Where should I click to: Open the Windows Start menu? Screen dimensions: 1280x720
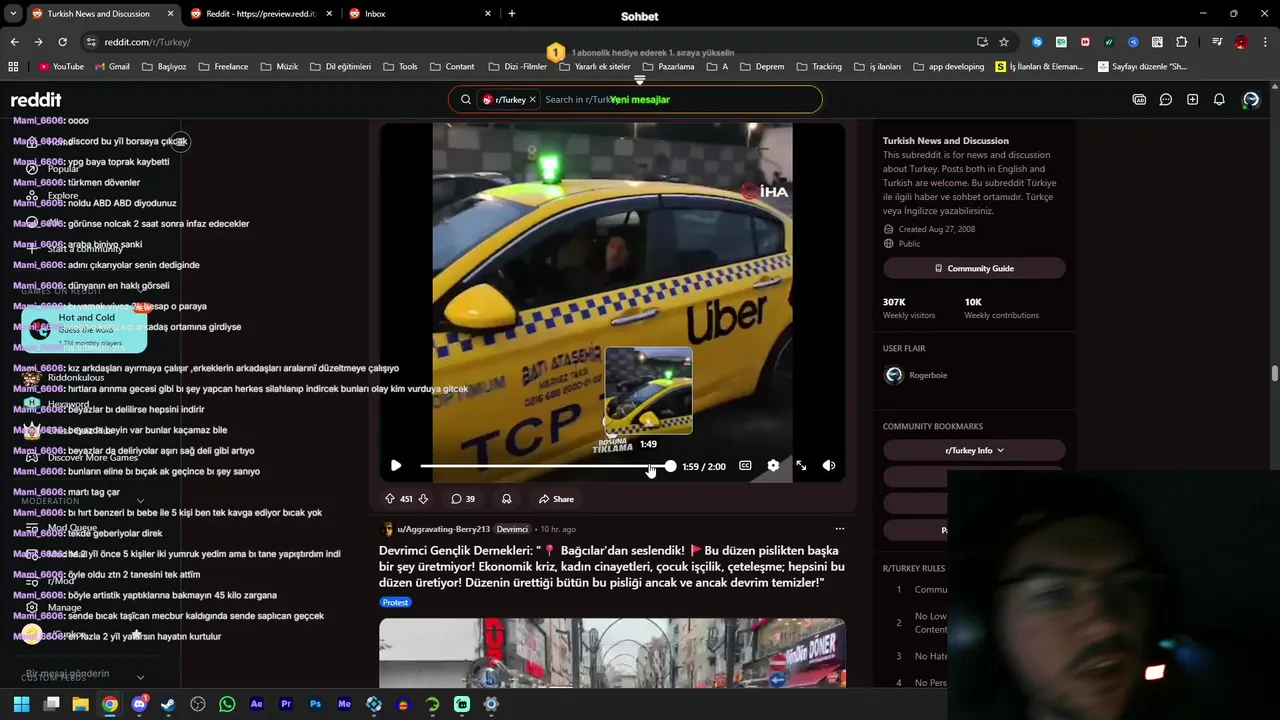pos(21,704)
